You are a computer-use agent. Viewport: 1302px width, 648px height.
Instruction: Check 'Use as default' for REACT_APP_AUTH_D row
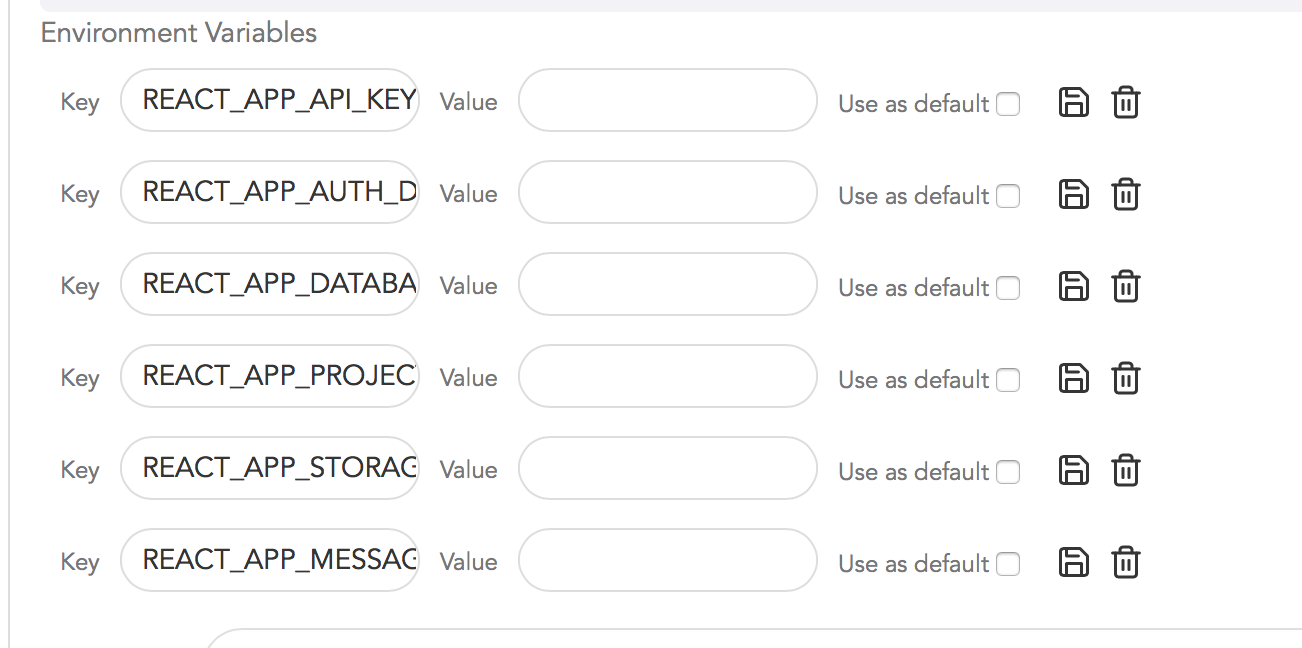[x=1008, y=196]
